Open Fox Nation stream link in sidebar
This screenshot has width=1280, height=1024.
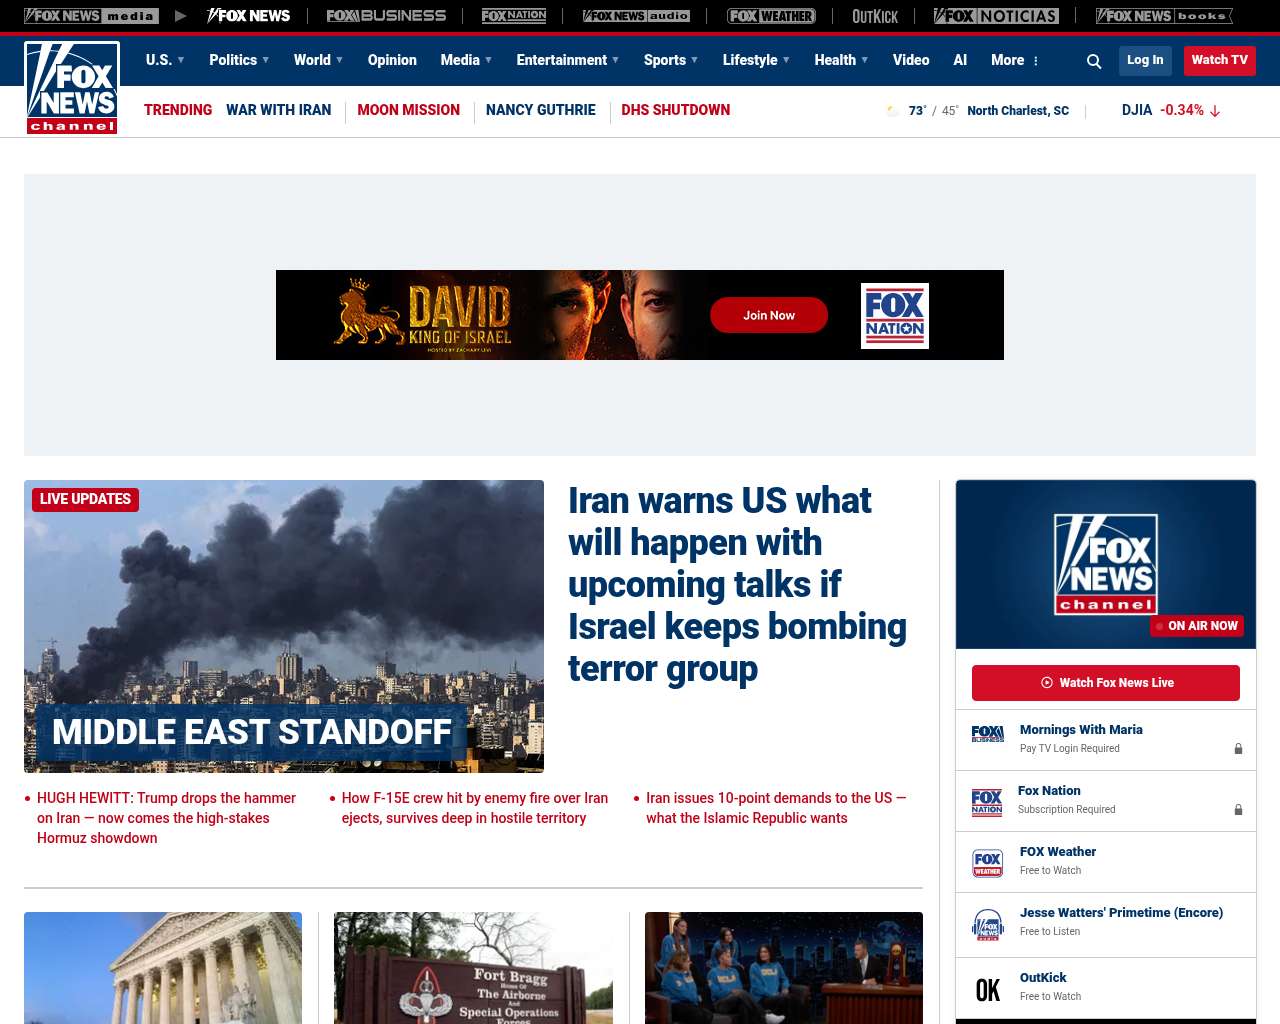click(1049, 791)
